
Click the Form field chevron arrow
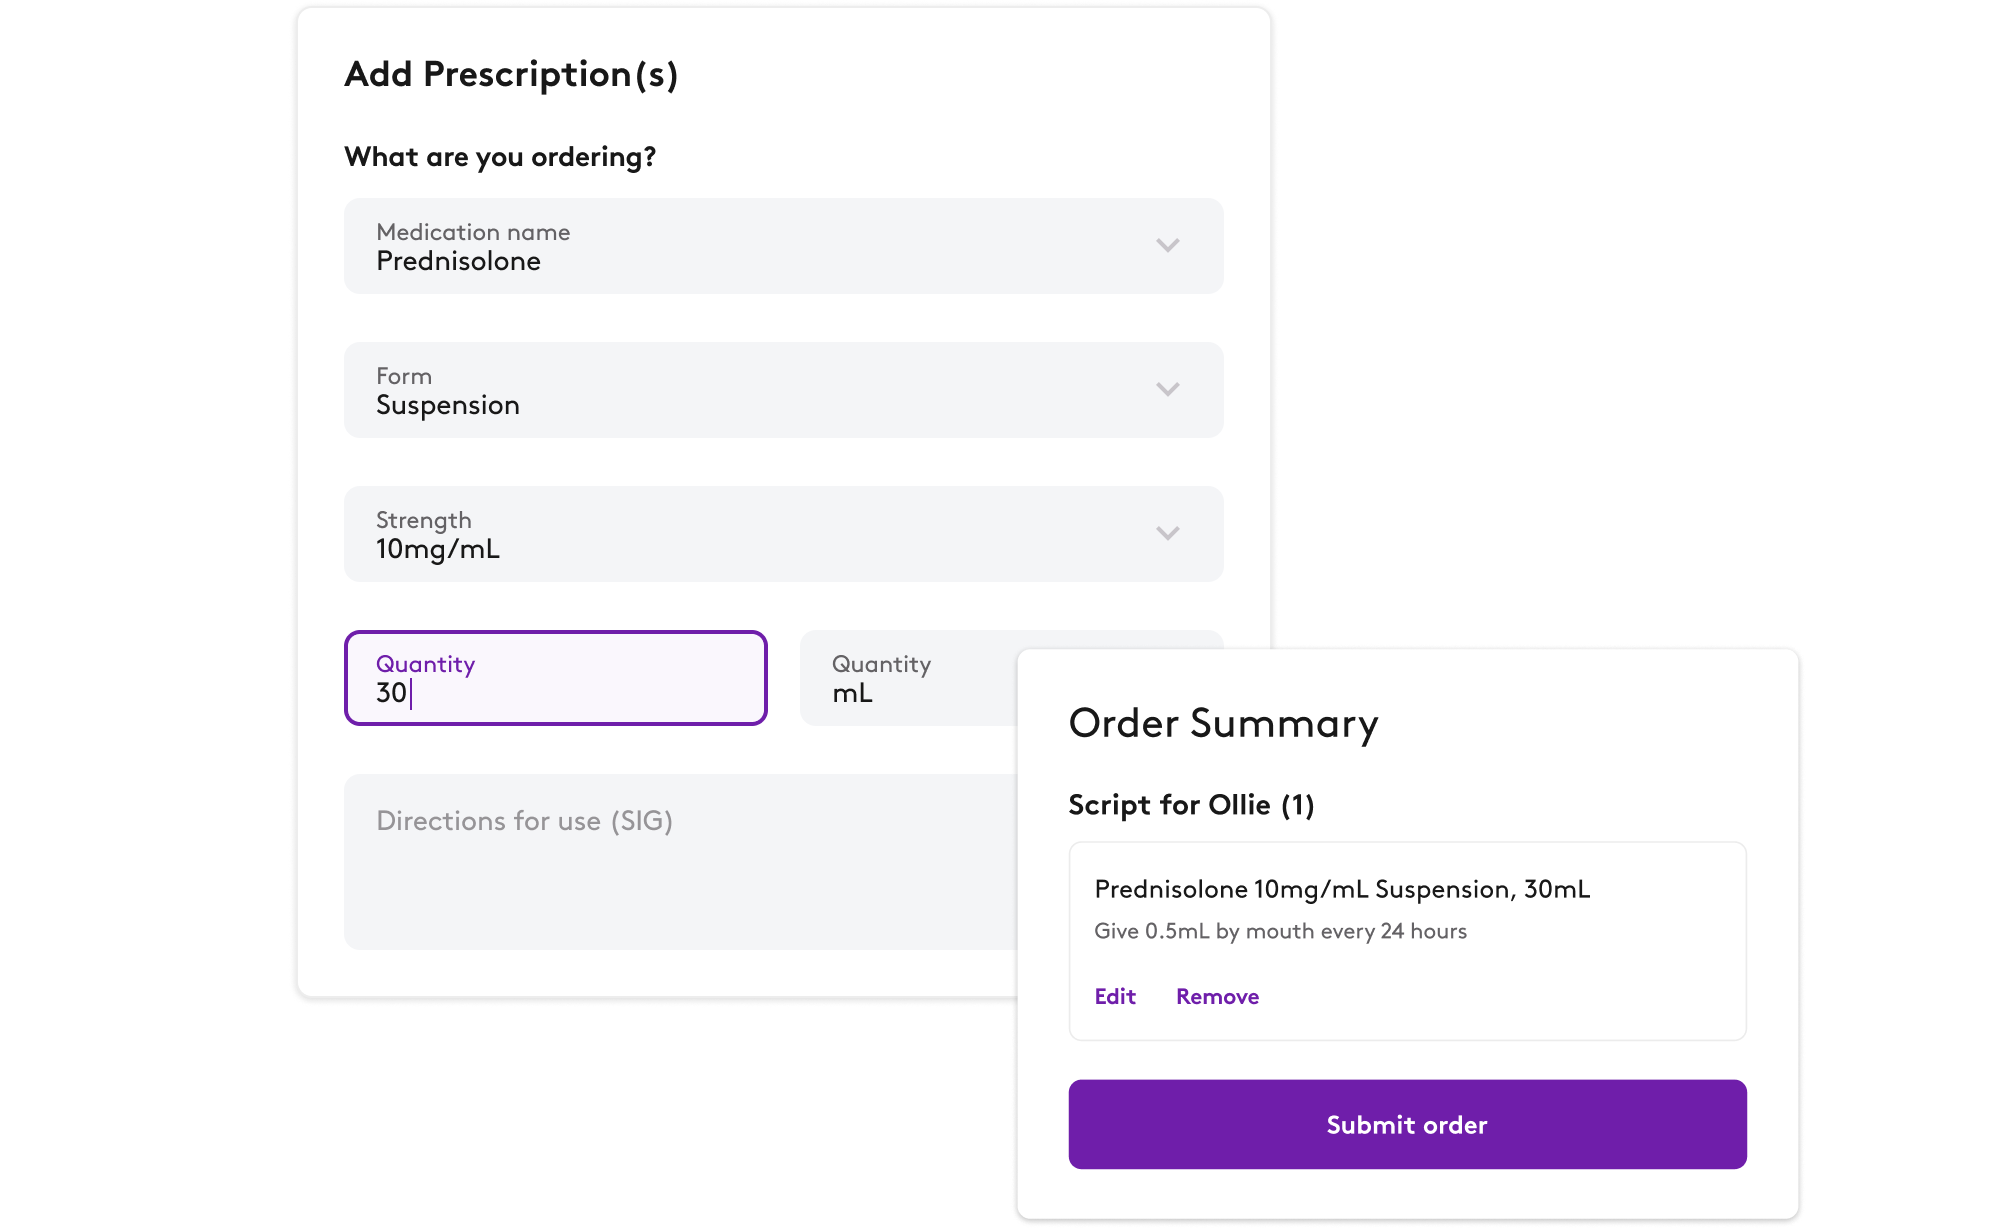coord(1167,390)
